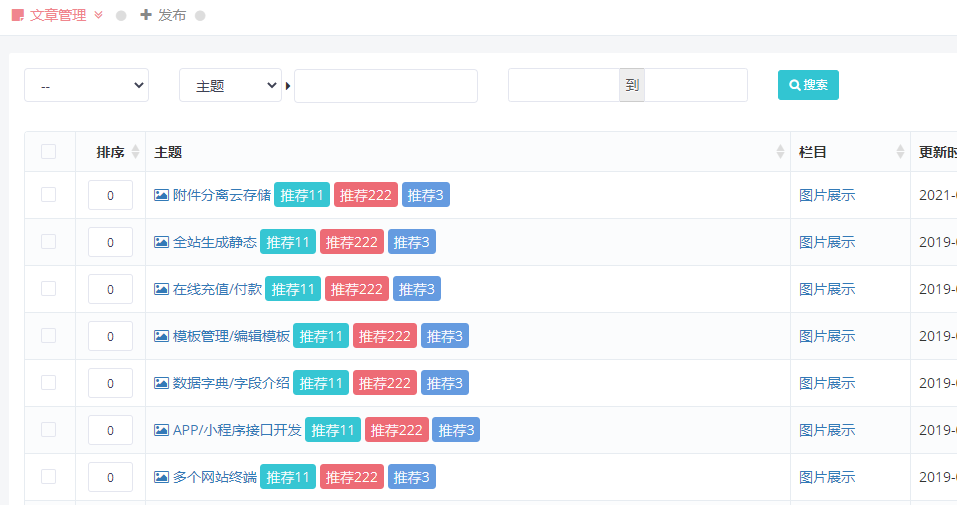Click image icon beside 在线充值/付款
Image resolution: width=957 pixels, height=505 pixels.
point(161,289)
